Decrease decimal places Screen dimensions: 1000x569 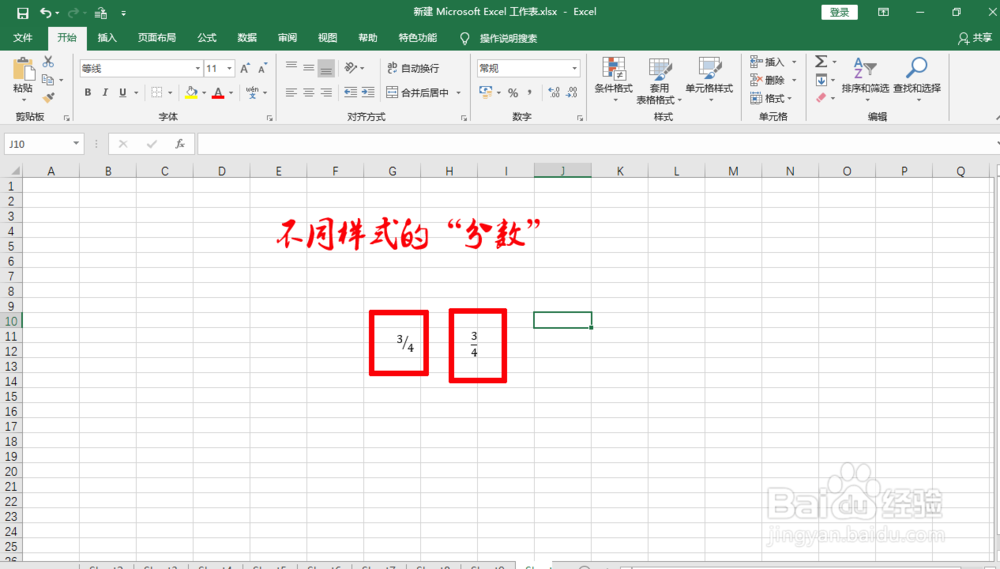[572, 93]
